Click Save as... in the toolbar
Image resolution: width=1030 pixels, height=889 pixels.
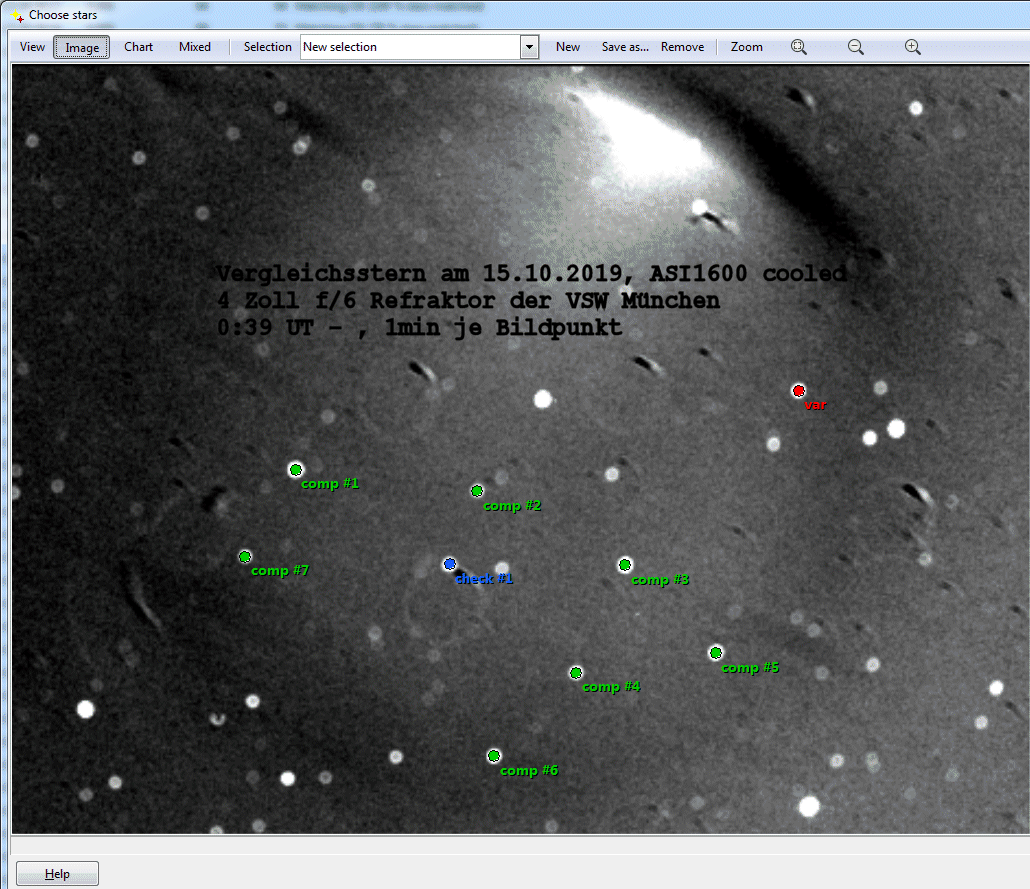pyautogui.click(x=625, y=47)
